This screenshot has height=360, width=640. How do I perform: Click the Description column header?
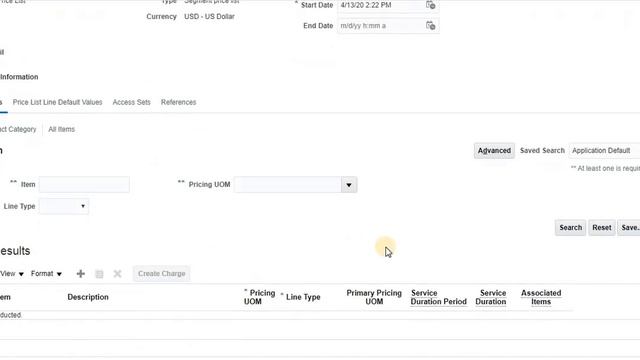tap(88, 297)
